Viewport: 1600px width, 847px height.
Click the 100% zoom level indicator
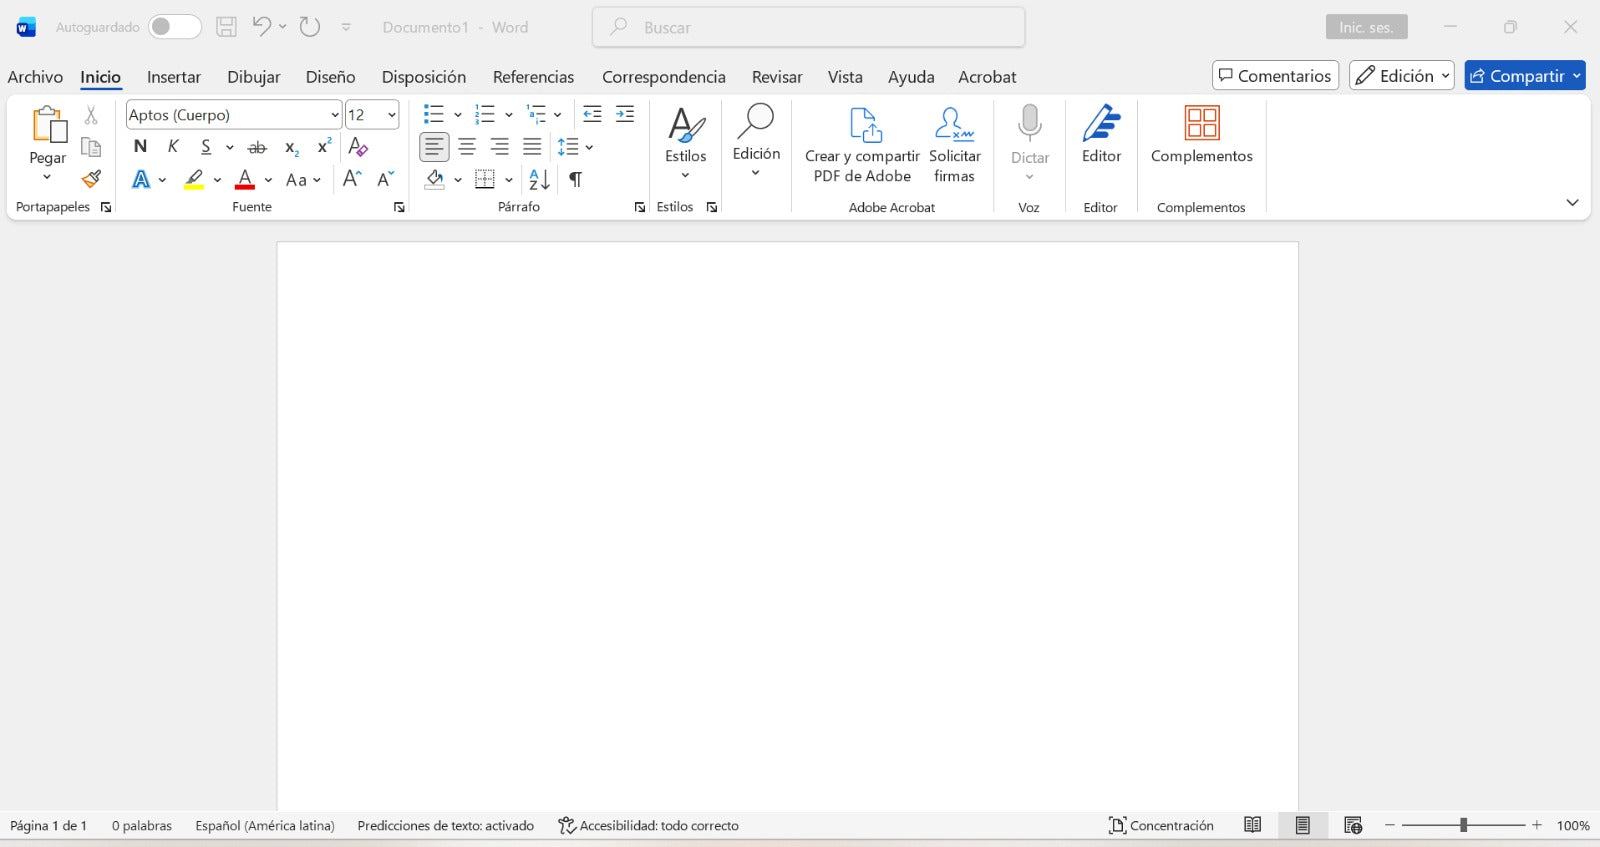1573,826
